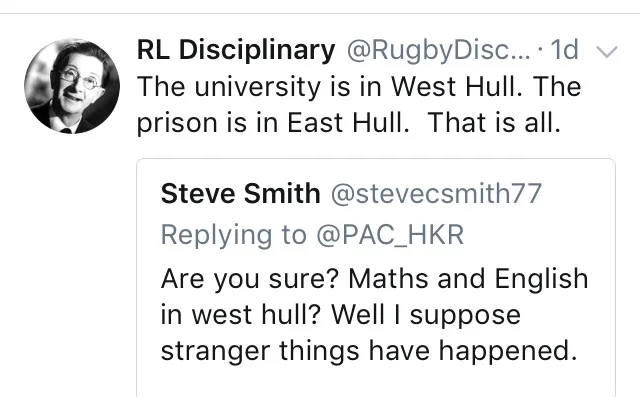
Task: Expand the tweet options chevron
Action: (607, 51)
